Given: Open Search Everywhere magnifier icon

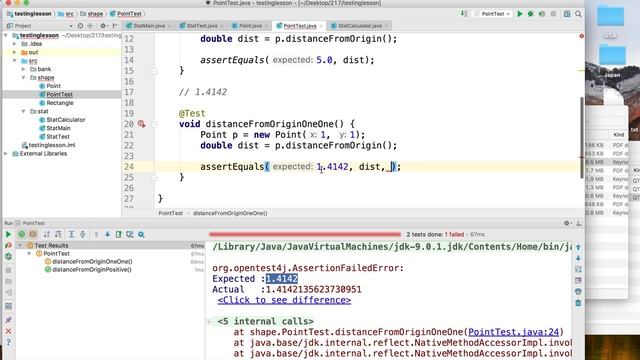Looking at the screenshot, I should tap(578, 14).
